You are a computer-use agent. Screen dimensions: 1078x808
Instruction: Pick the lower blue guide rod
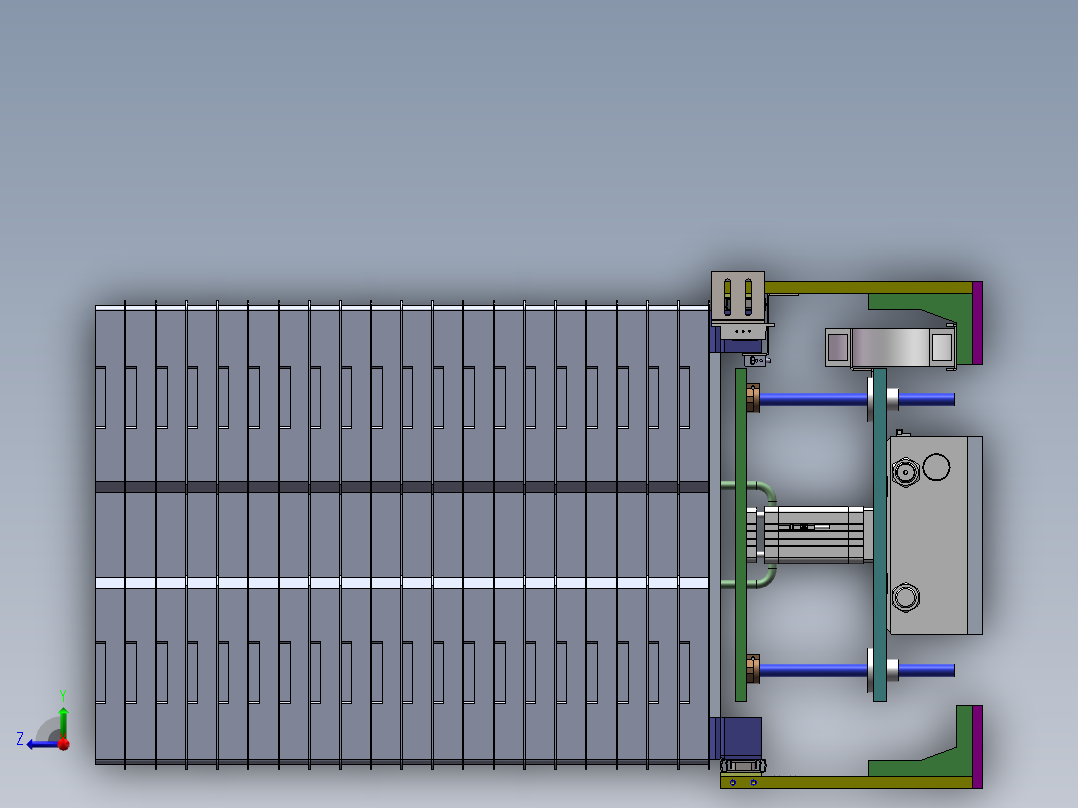[x=856, y=670]
